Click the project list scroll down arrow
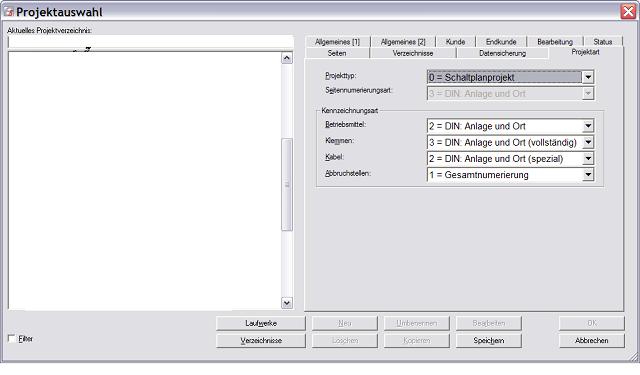Viewport: 640px width, 375px height. coord(287,303)
